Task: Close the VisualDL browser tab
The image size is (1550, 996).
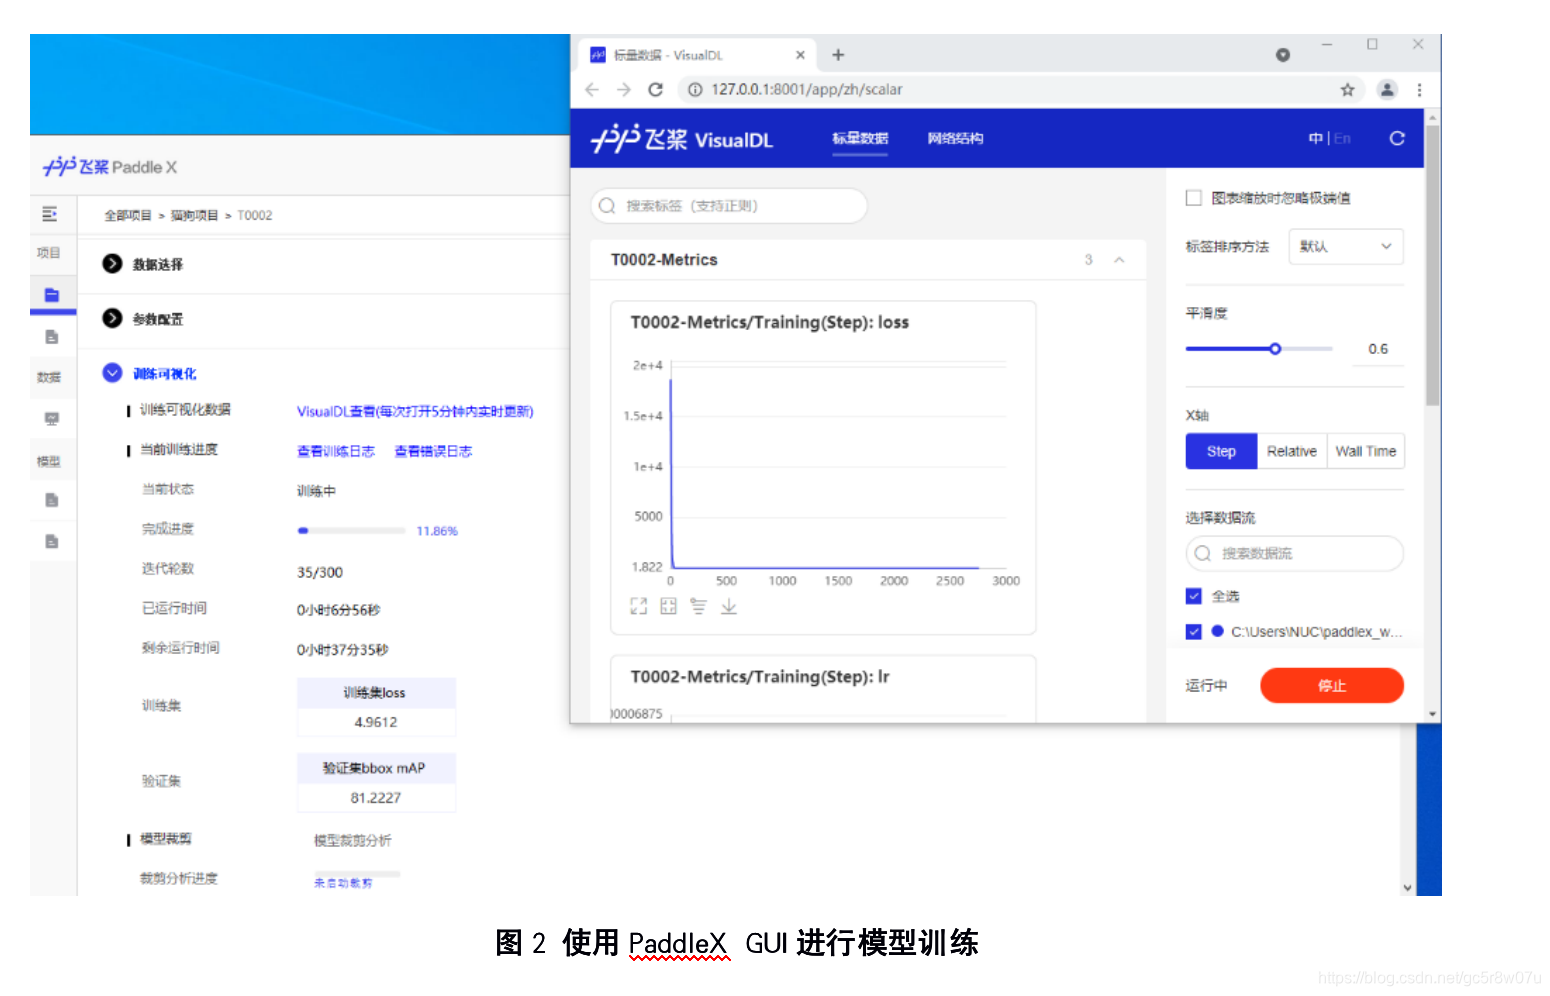Action: tap(800, 55)
